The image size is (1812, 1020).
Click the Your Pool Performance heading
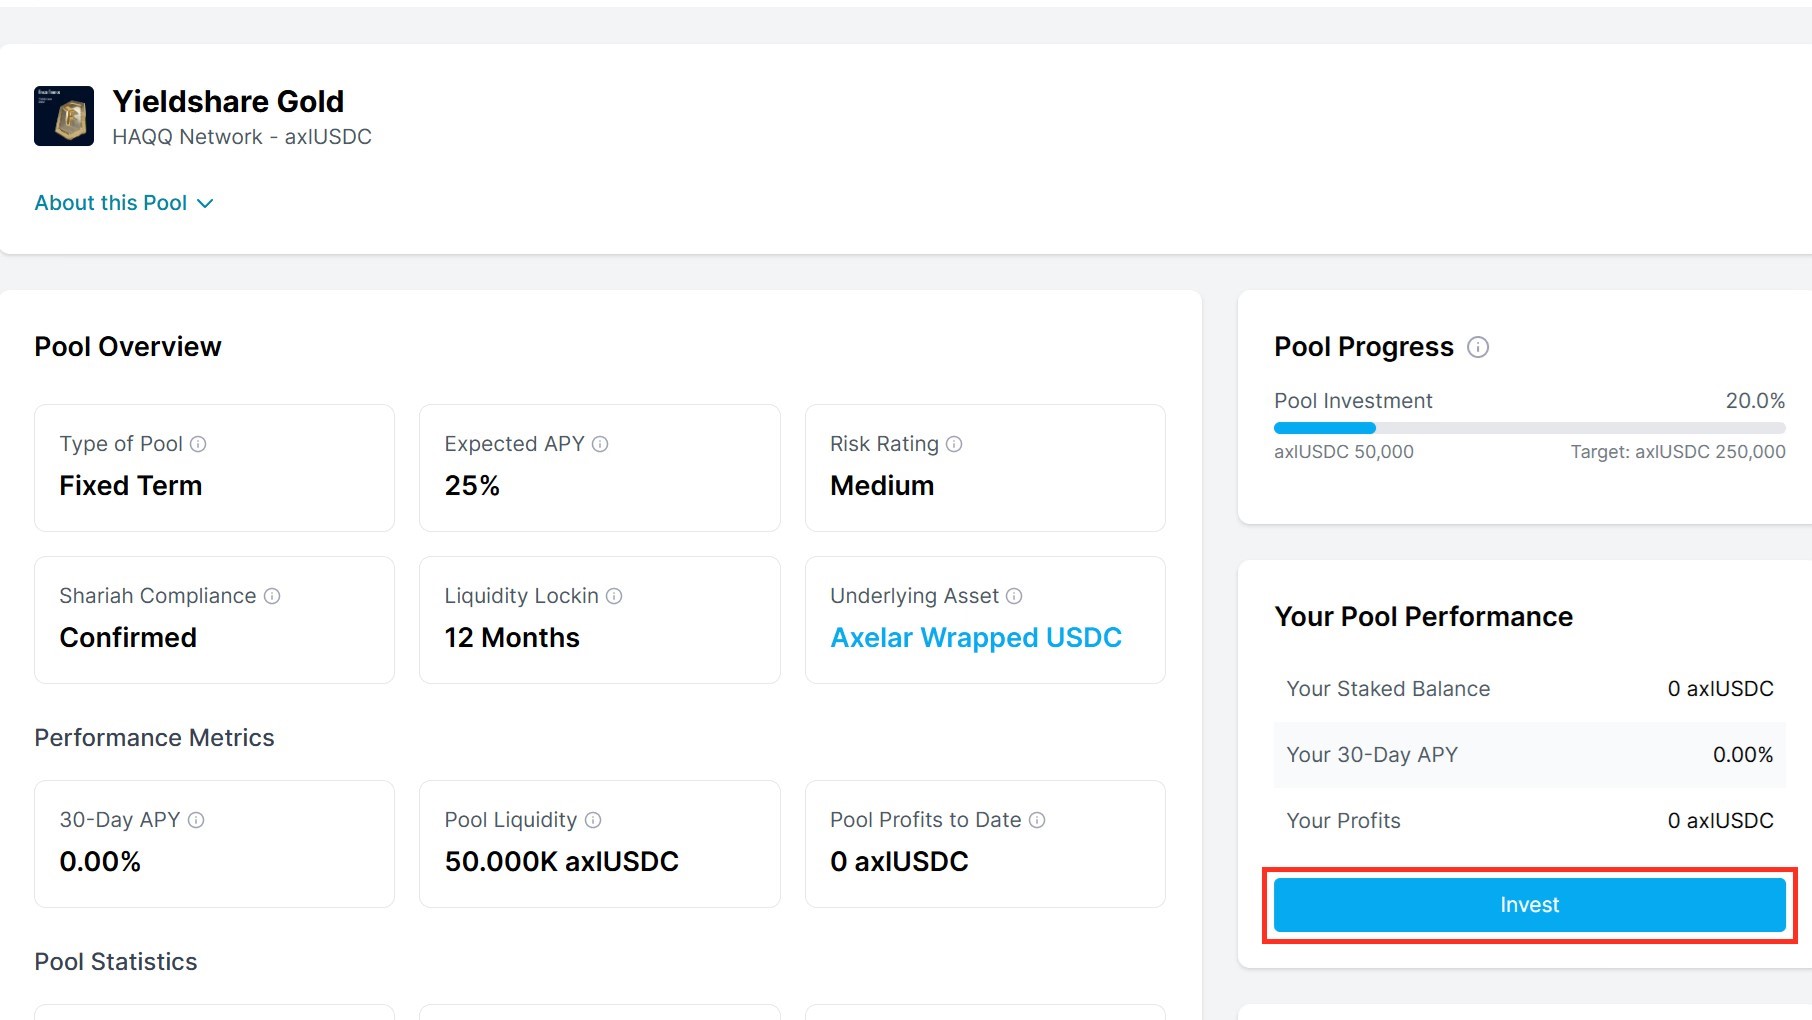(x=1424, y=617)
